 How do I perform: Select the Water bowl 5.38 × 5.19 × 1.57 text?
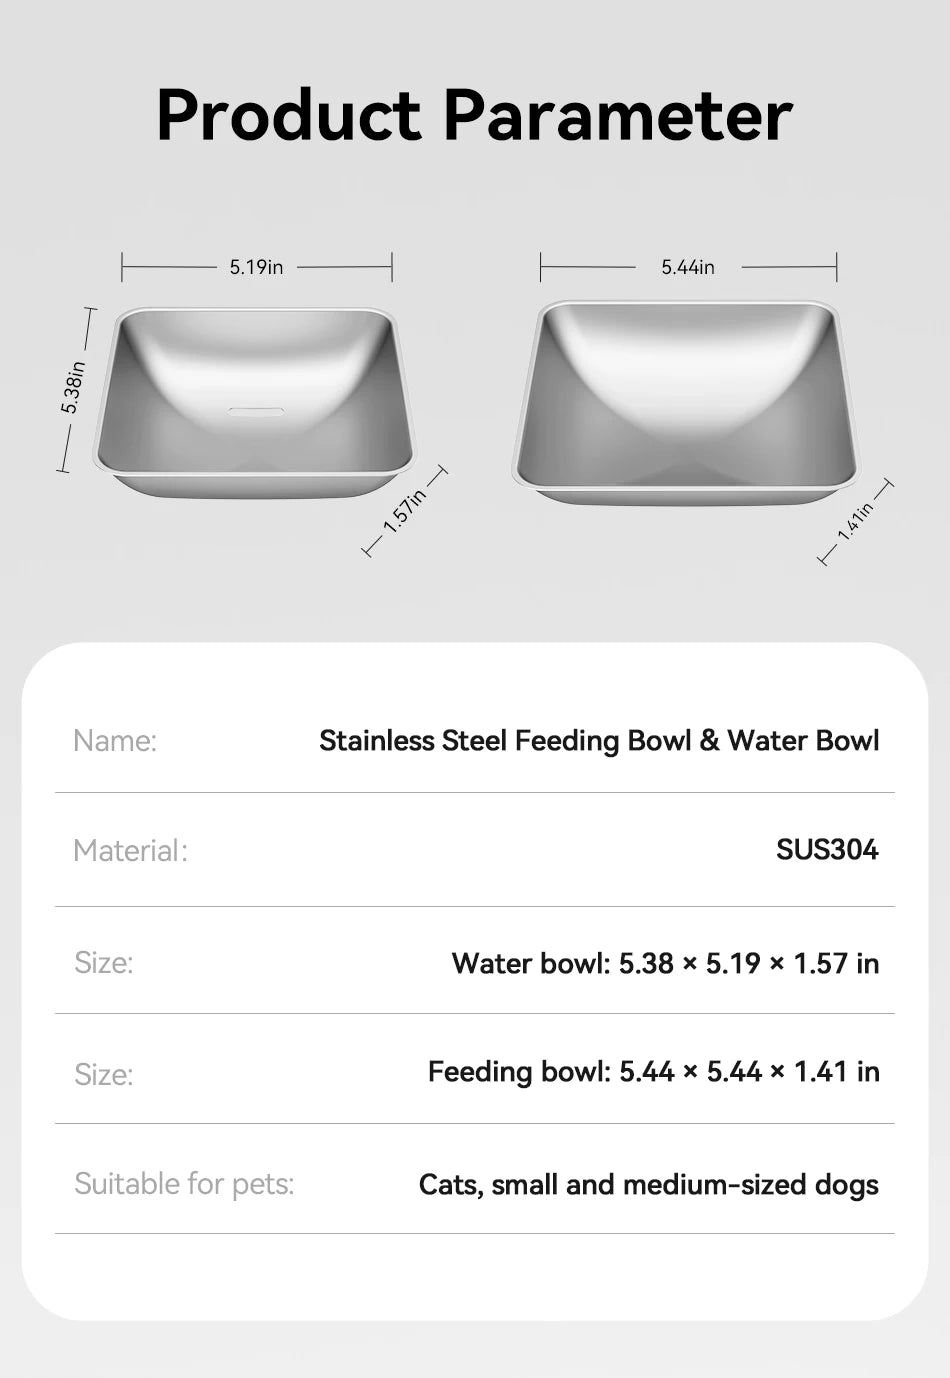click(x=665, y=963)
